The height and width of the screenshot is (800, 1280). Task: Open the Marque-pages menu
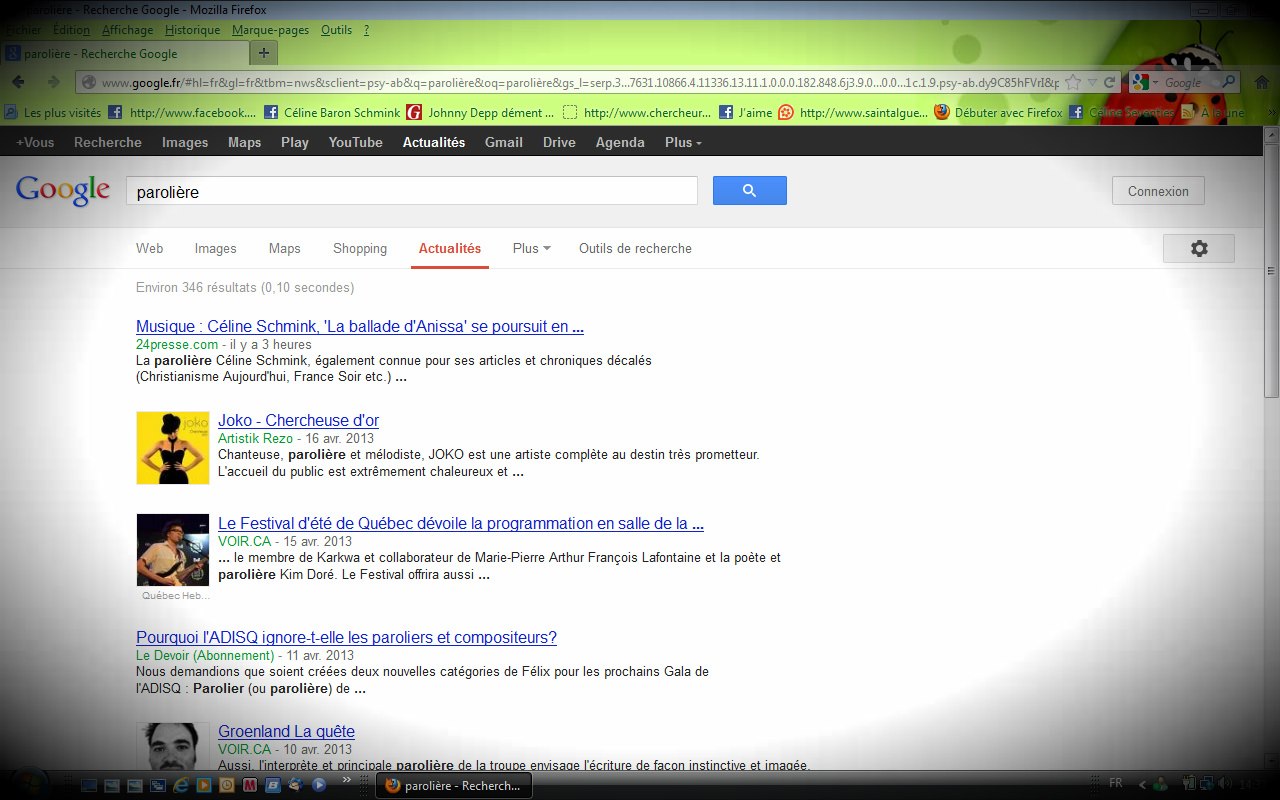[270, 30]
